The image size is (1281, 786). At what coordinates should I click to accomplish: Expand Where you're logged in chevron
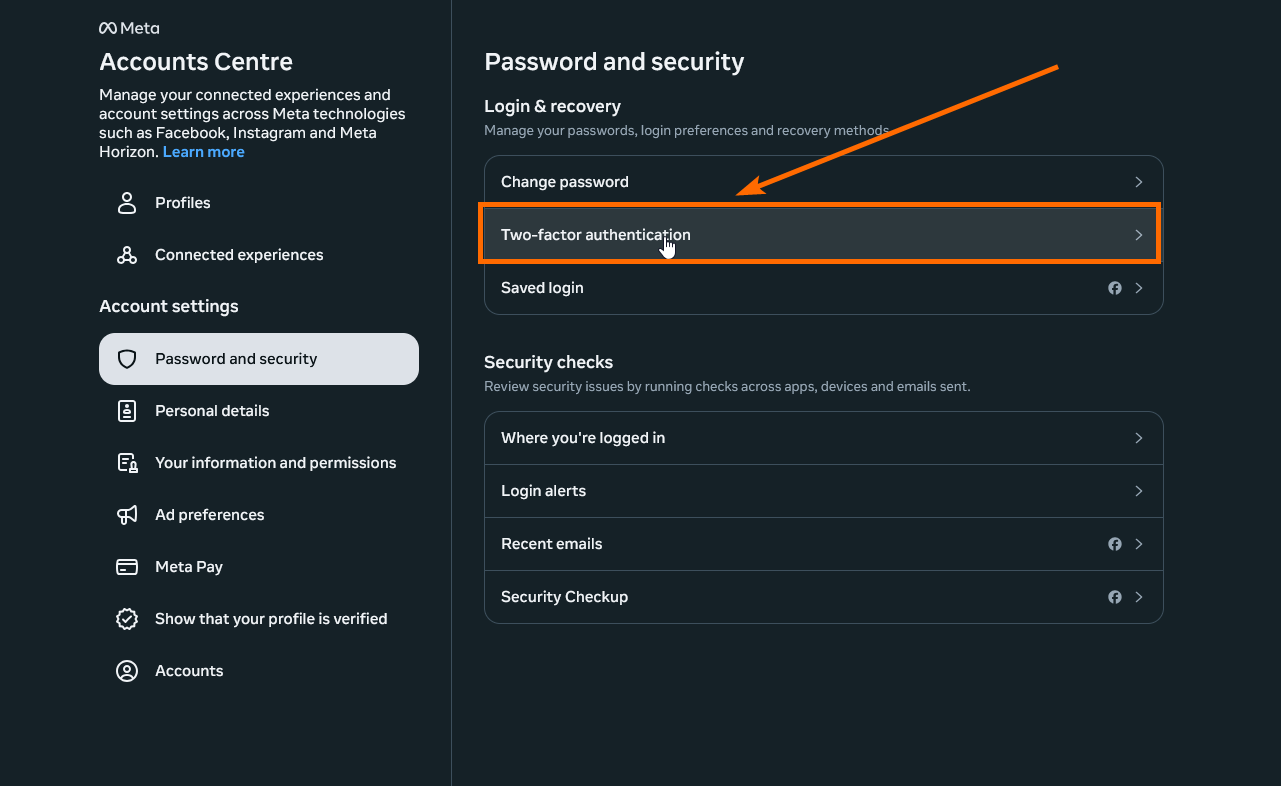(1138, 438)
